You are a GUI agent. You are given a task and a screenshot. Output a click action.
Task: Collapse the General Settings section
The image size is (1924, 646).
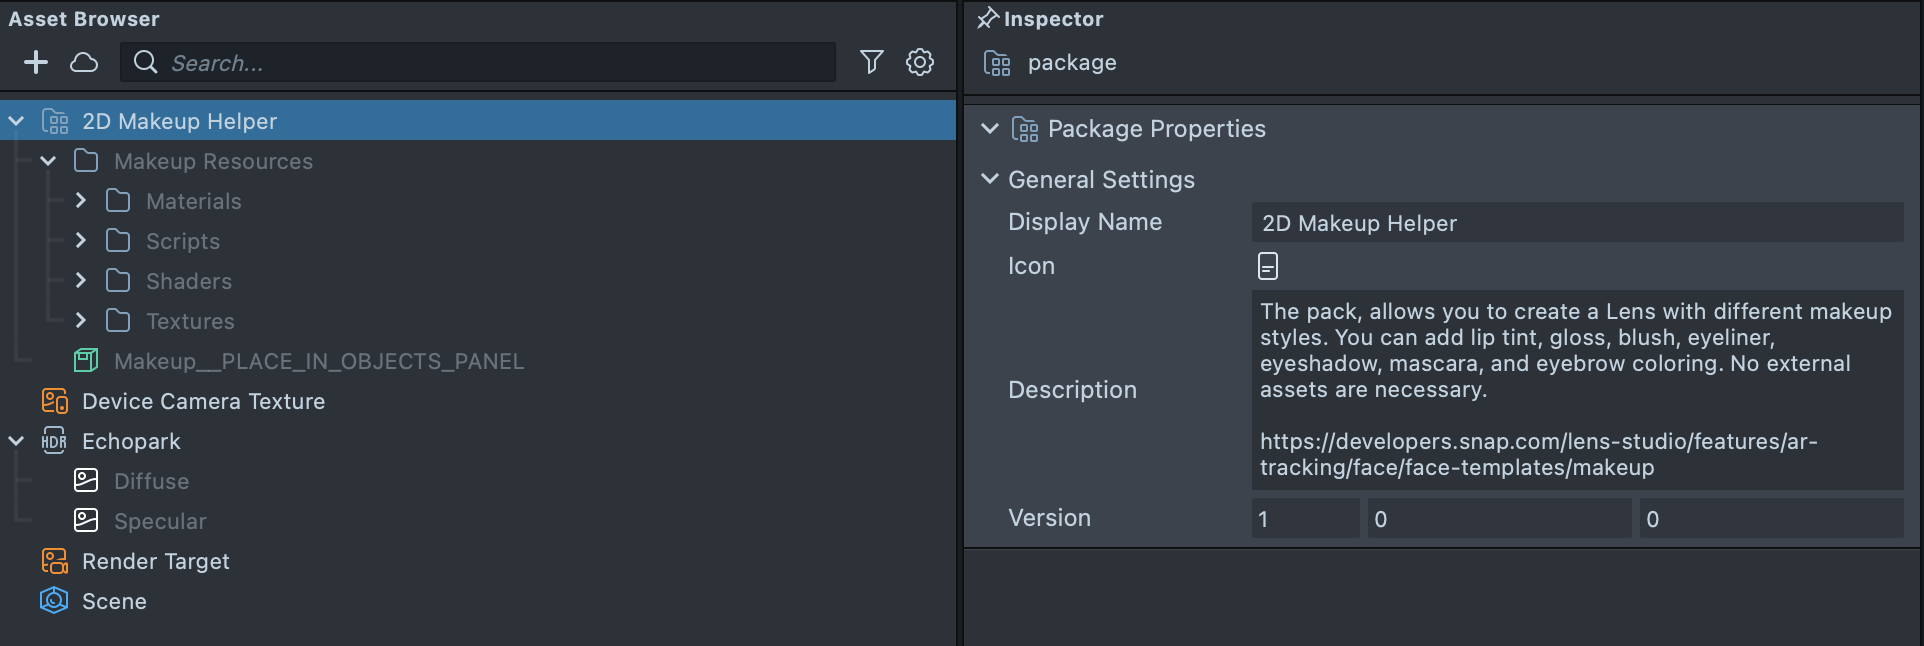[x=990, y=179]
